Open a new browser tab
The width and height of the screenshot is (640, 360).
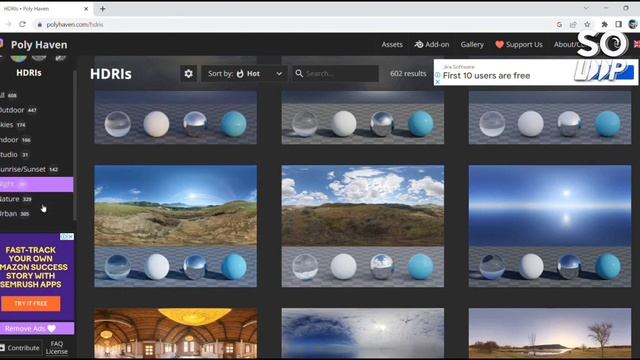pyautogui.click(x=102, y=9)
